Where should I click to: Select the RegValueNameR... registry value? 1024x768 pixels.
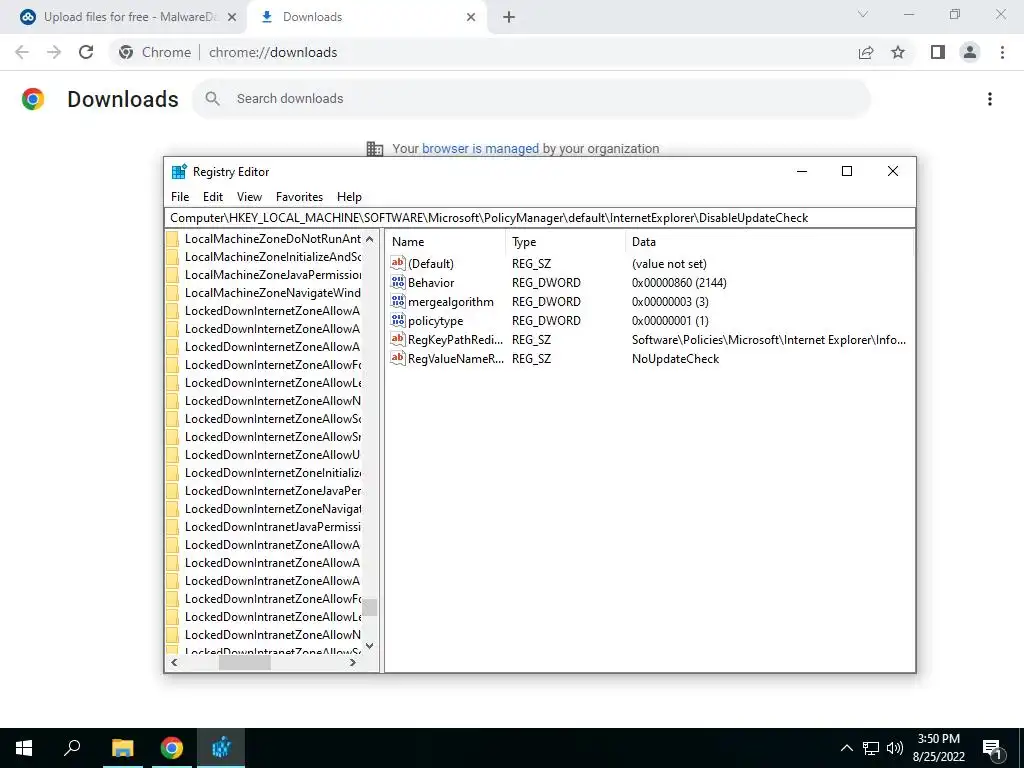pos(455,359)
